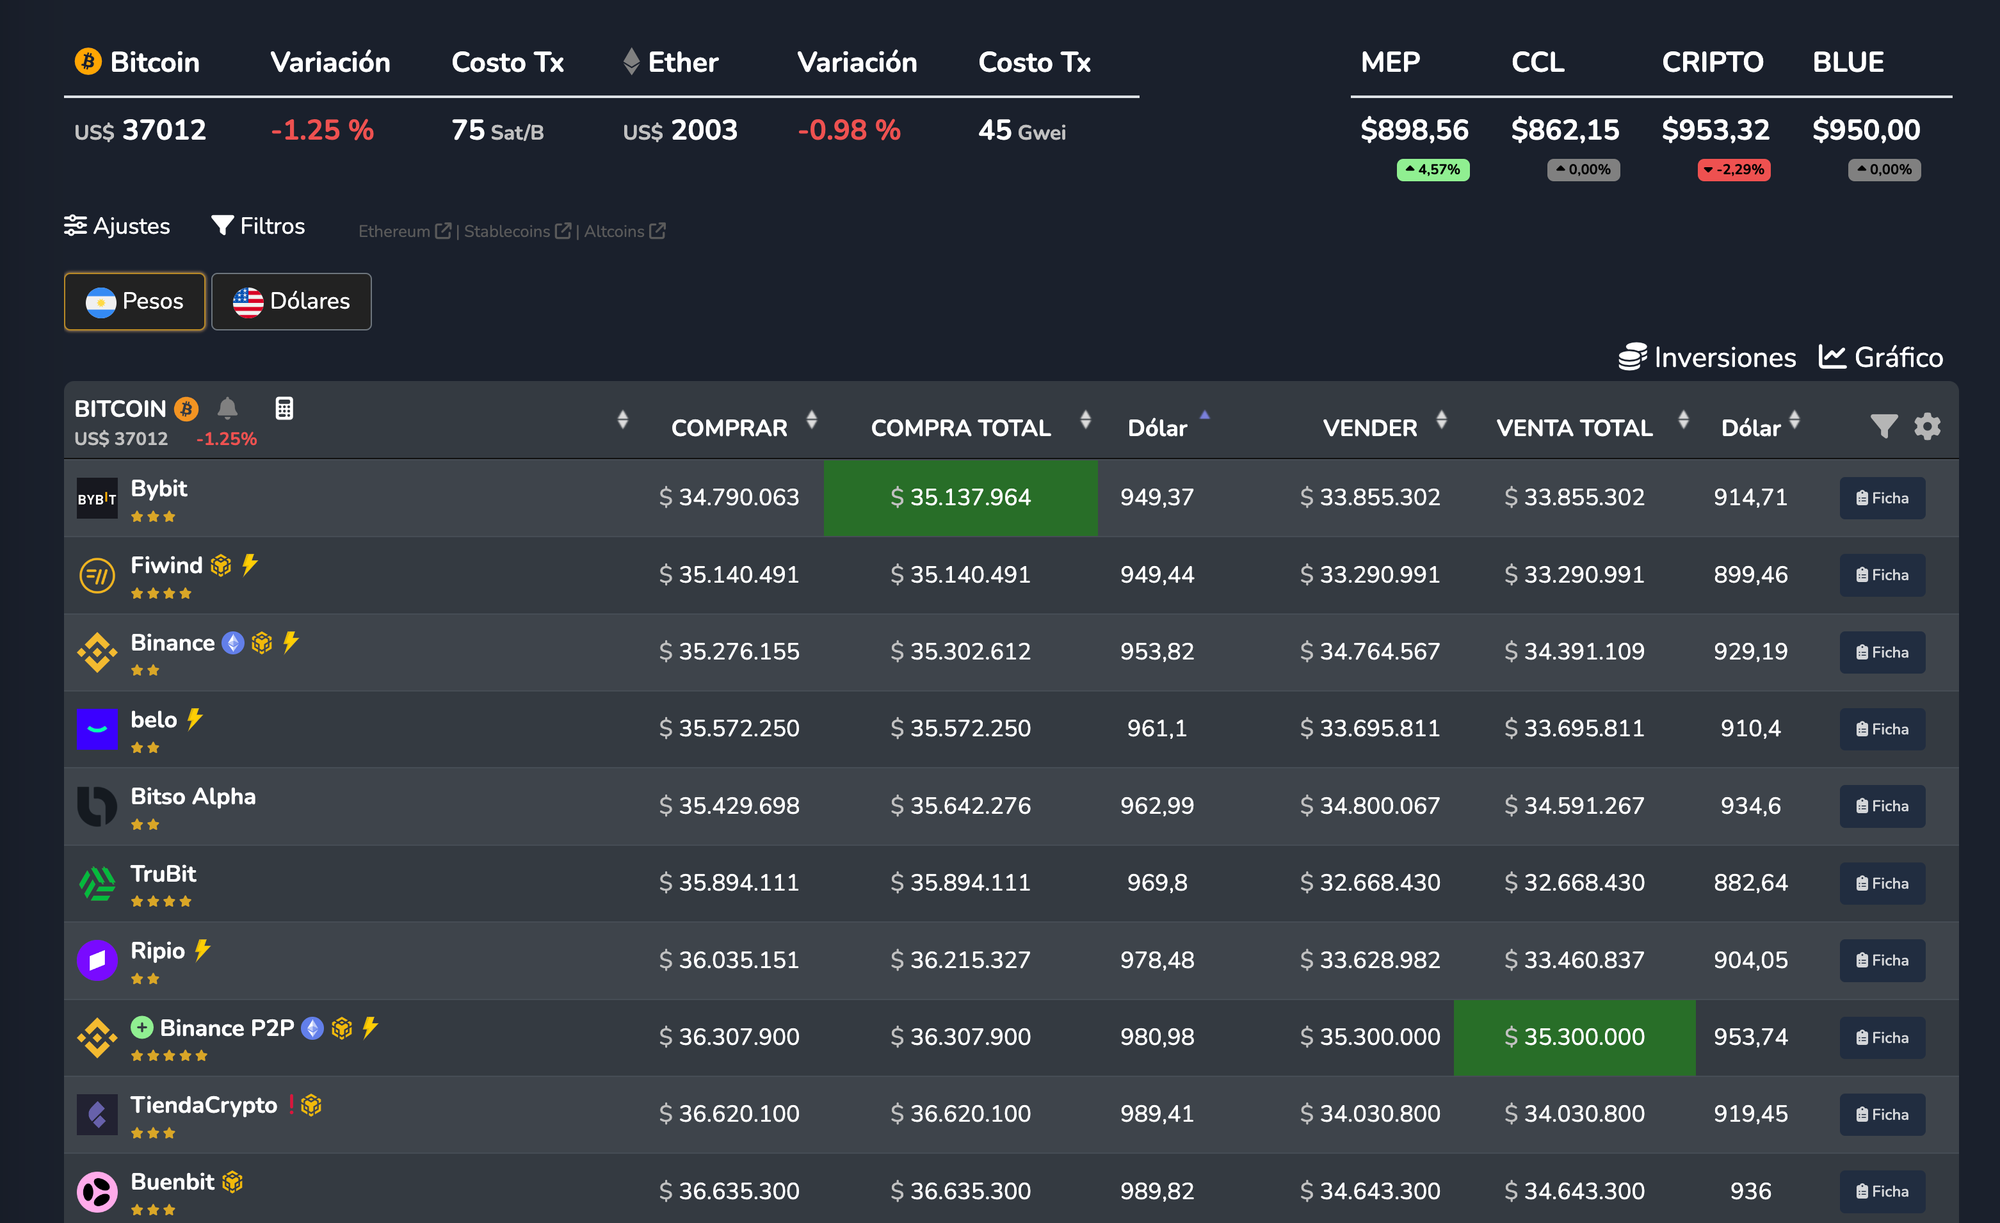Click the Bitcoin price US$ 37012 in top bar
Screen dimensions: 2000x1223
141,130
